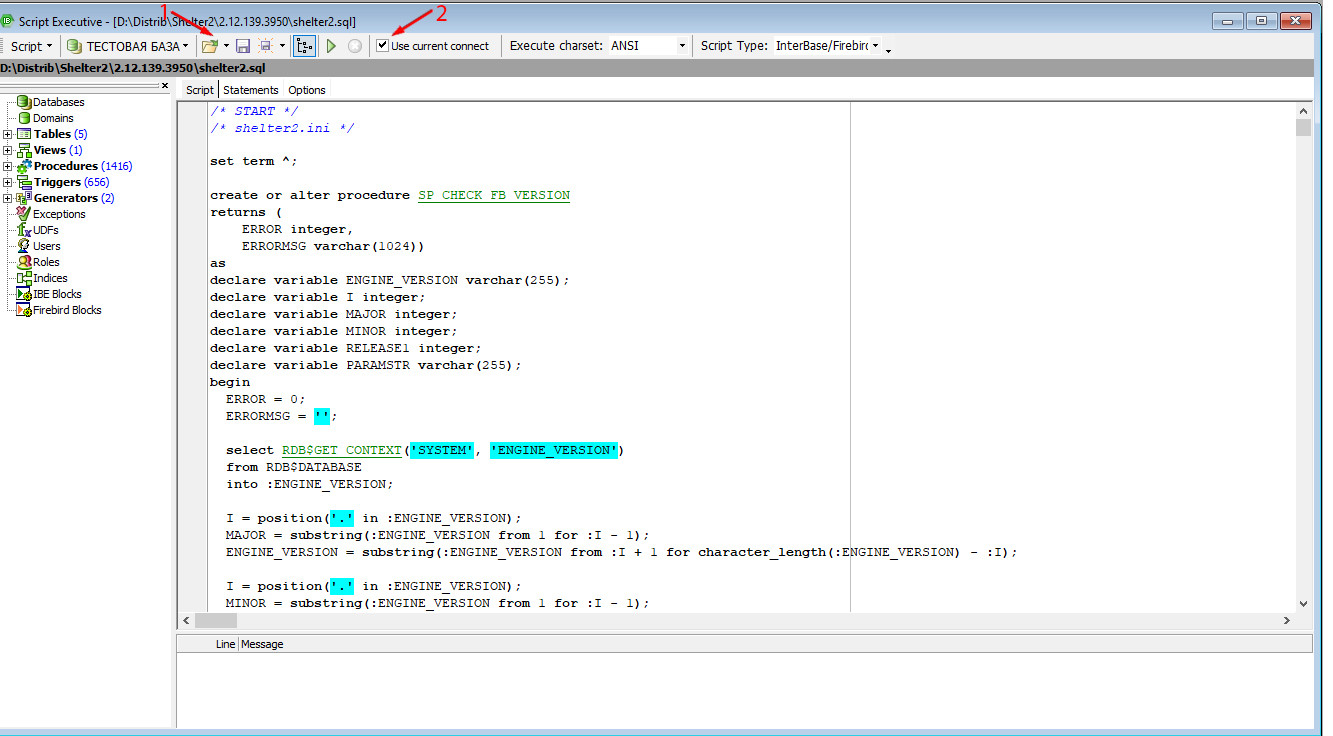Select the Domains tree label
Screen dimensions: 1333x736
[53, 118]
